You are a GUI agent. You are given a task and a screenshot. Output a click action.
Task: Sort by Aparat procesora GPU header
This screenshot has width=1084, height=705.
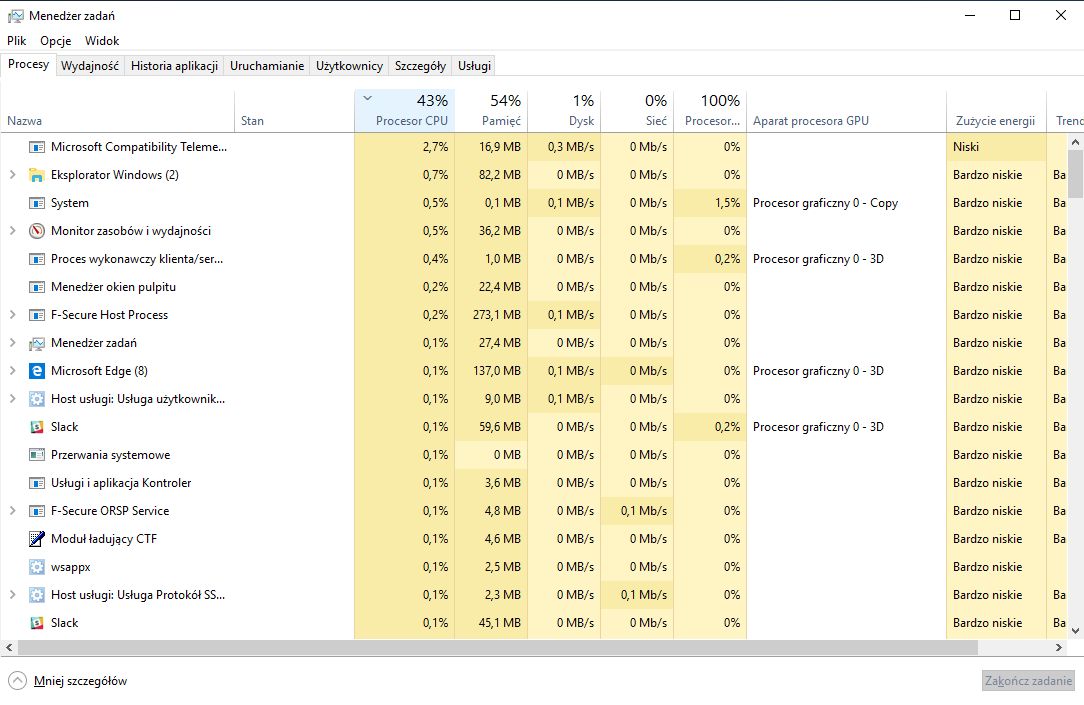(x=846, y=111)
